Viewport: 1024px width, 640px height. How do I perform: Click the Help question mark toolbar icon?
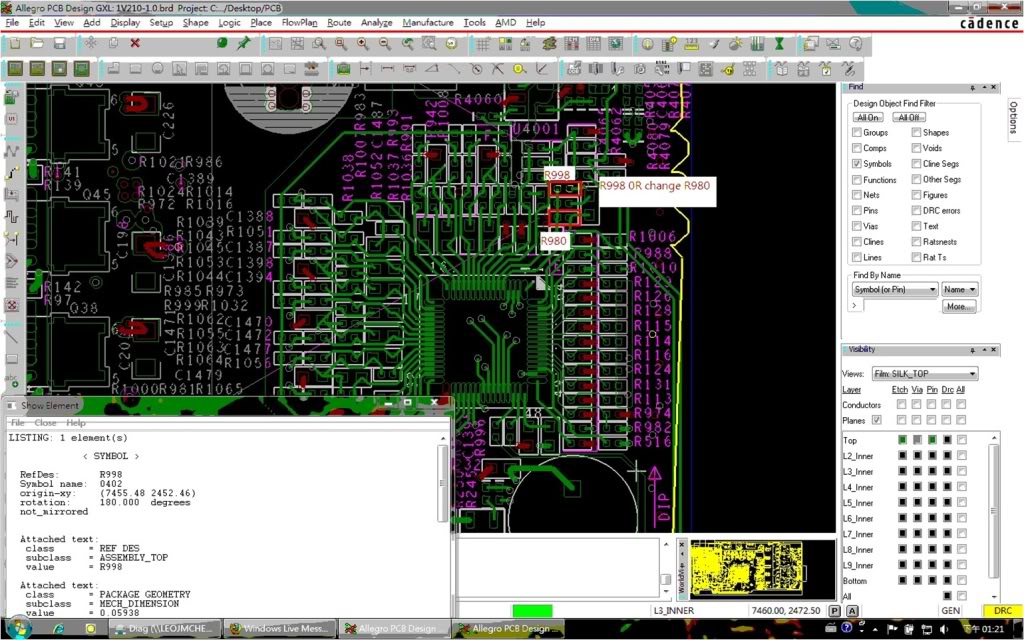click(857, 44)
